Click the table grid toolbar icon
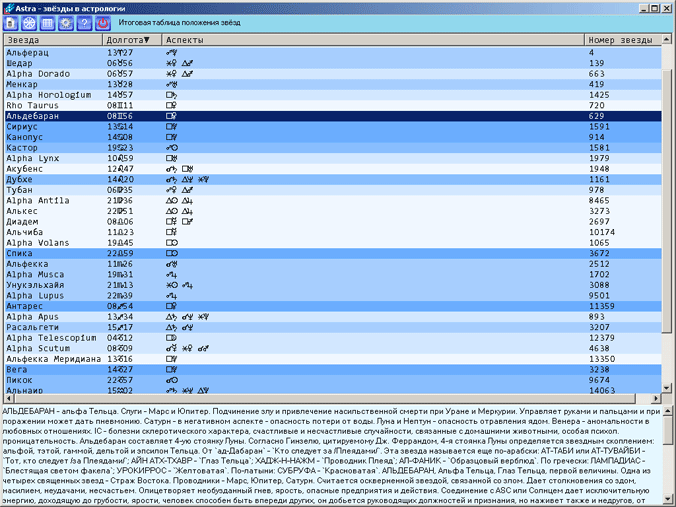Screen dimensions: 676x507 click(x=47, y=21)
